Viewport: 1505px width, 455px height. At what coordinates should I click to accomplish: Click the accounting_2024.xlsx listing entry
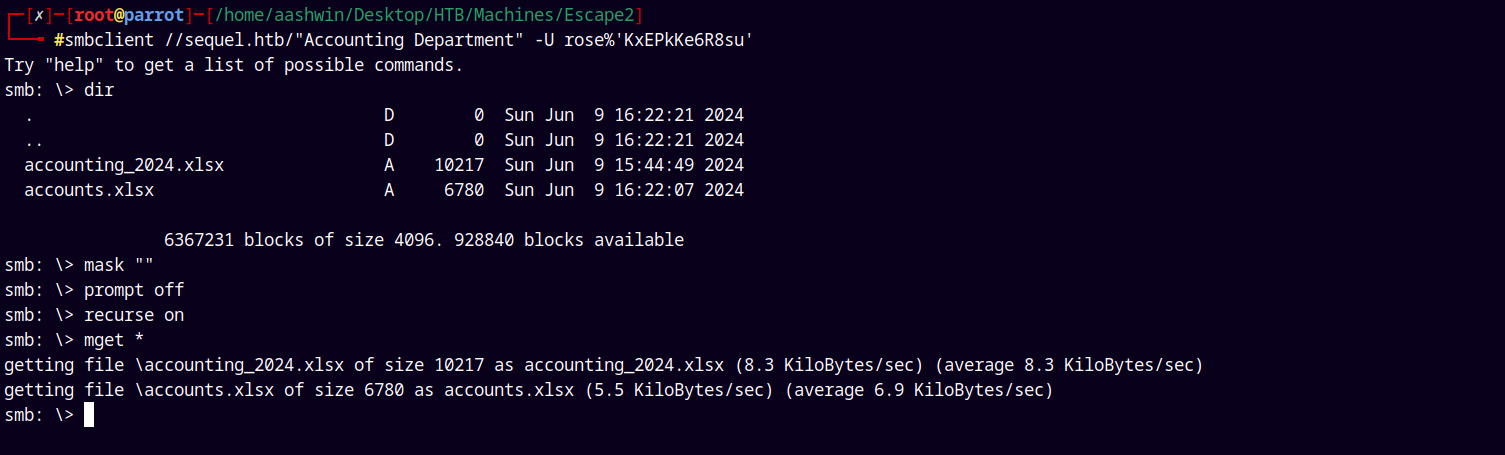tap(124, 165)
